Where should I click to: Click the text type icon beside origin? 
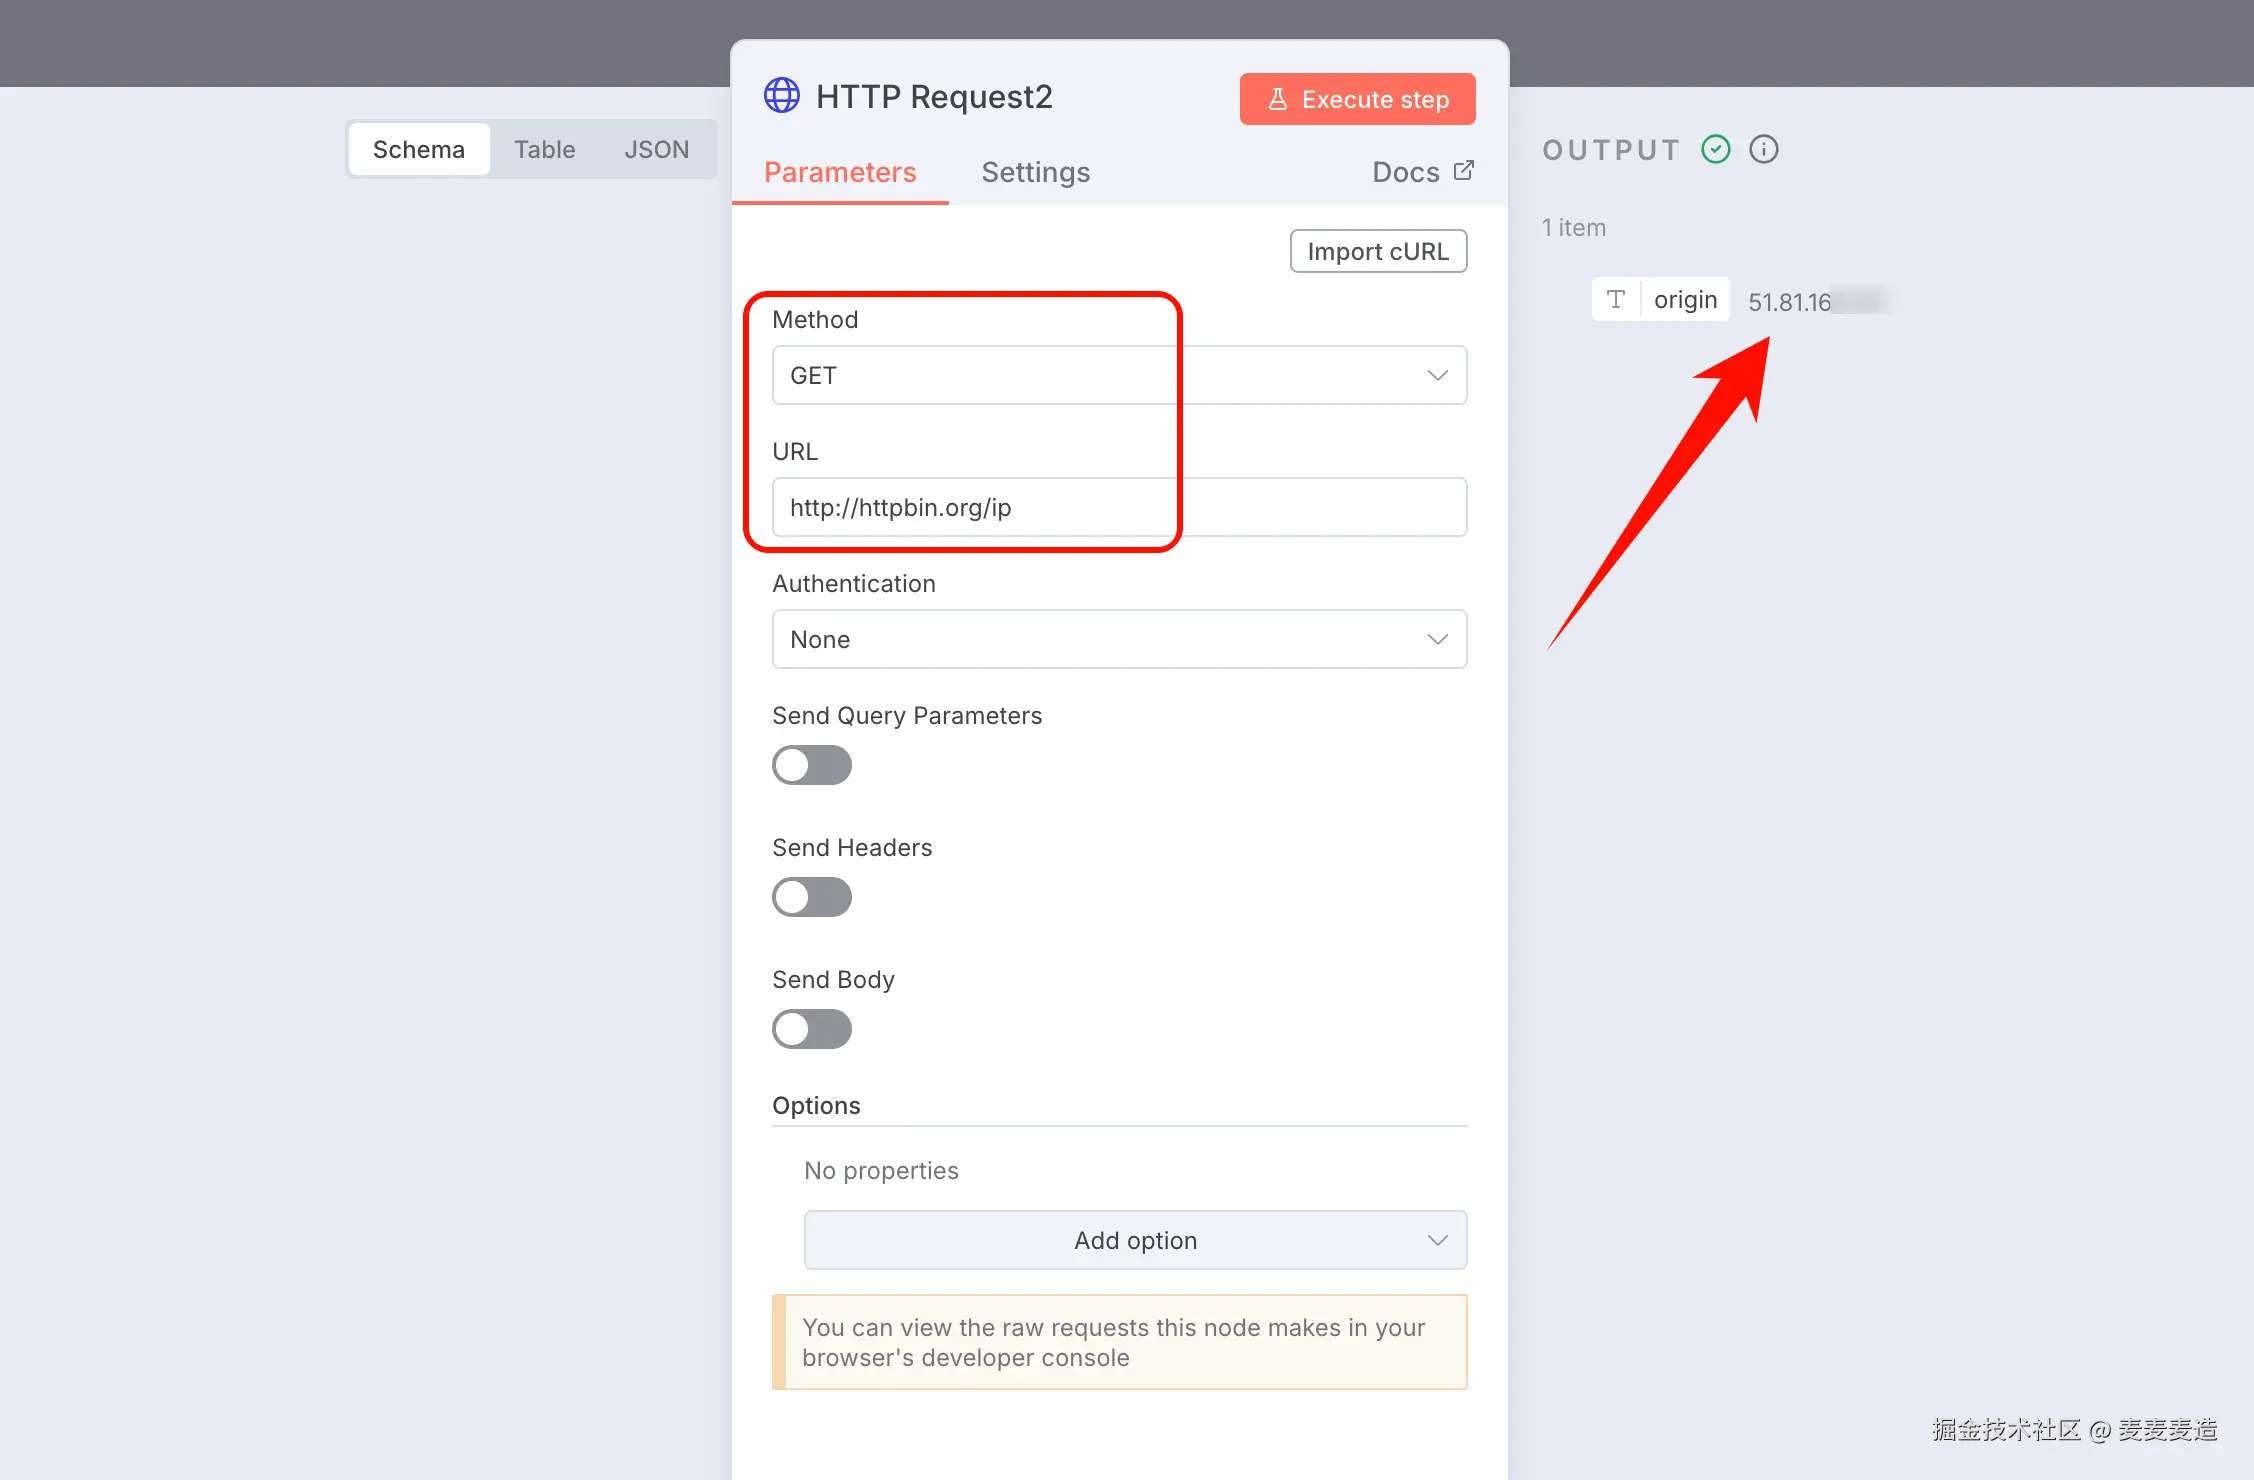coord(1615,299)
